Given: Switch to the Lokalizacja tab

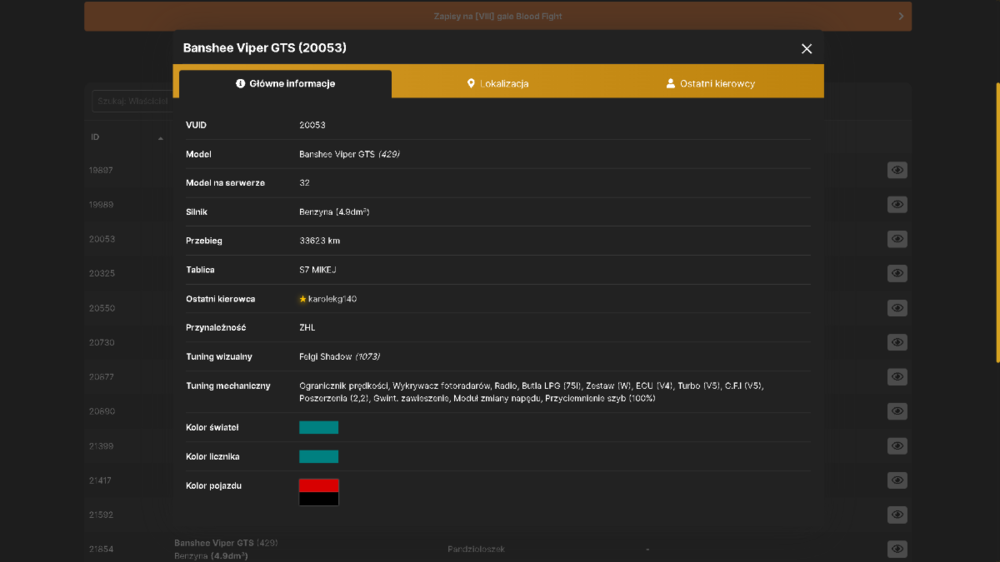Looking at the screenshot, I should tap(498, 84).
